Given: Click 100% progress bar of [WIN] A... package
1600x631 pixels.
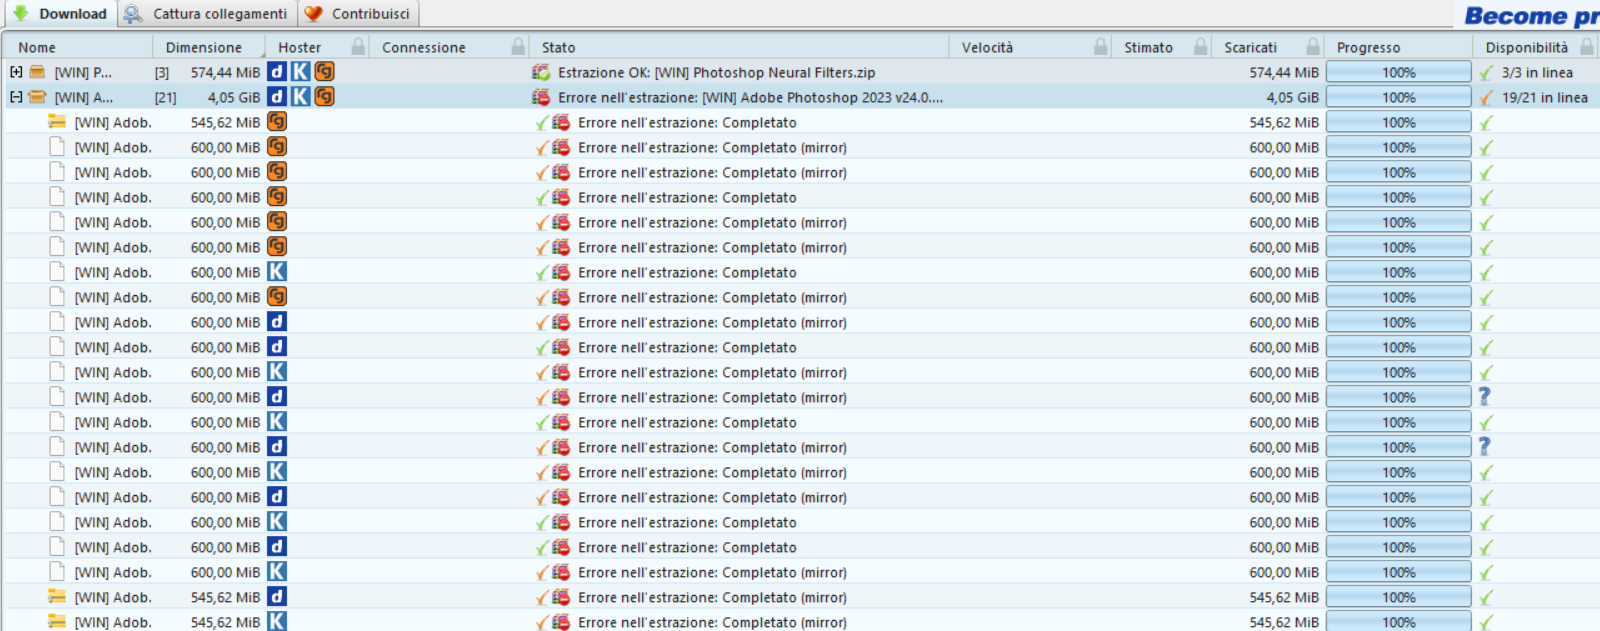Looking at the screenshot, I should tap(1398, 97).
